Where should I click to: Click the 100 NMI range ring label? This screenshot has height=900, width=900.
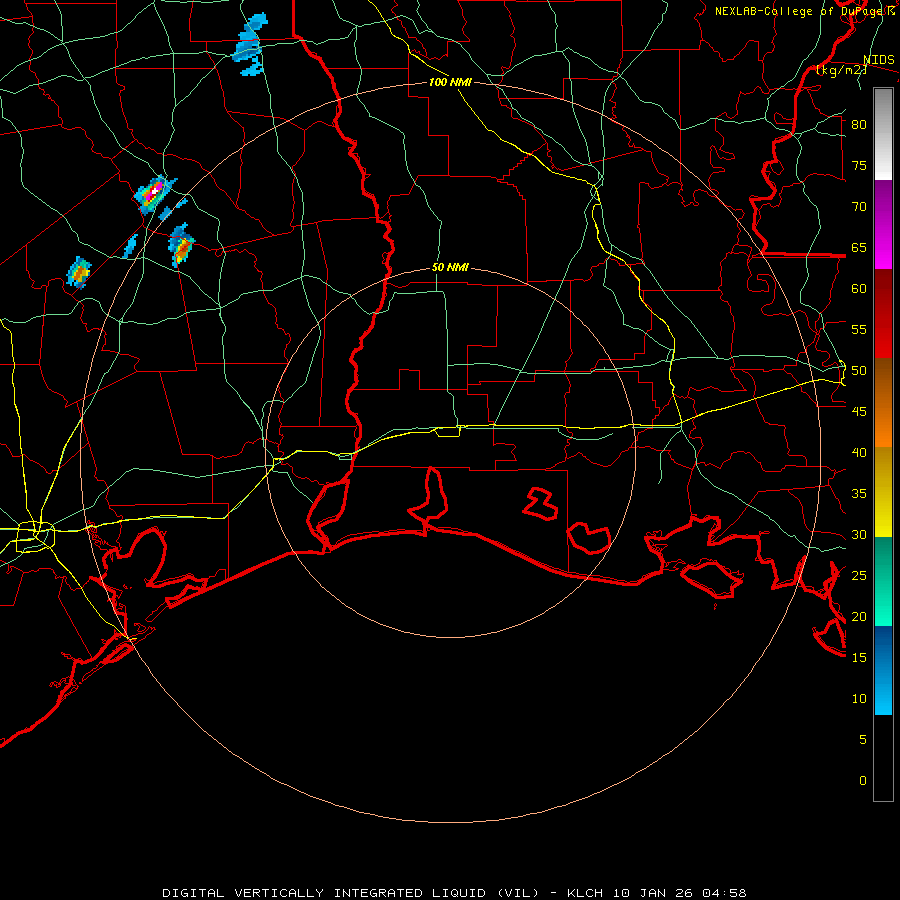450,82
